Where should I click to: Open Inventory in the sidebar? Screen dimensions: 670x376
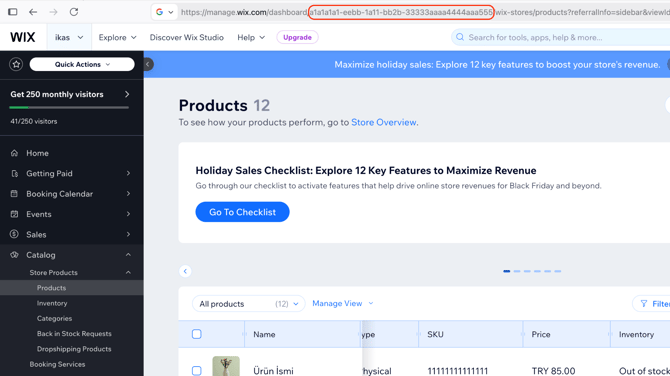tap(52, 303)
